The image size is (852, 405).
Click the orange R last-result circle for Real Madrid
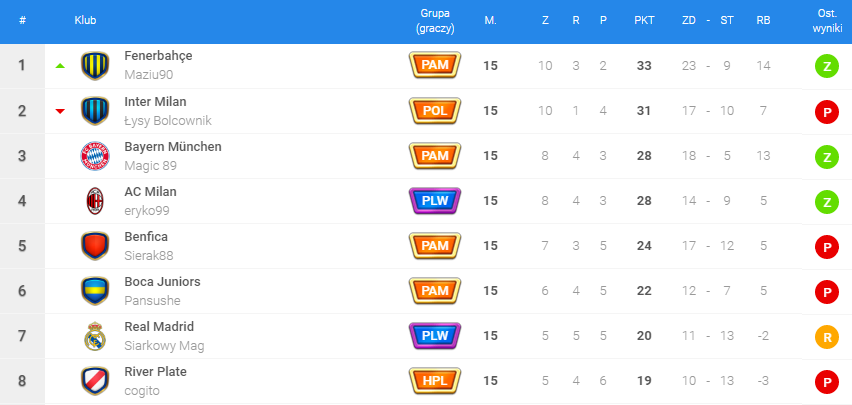point(826,336)
